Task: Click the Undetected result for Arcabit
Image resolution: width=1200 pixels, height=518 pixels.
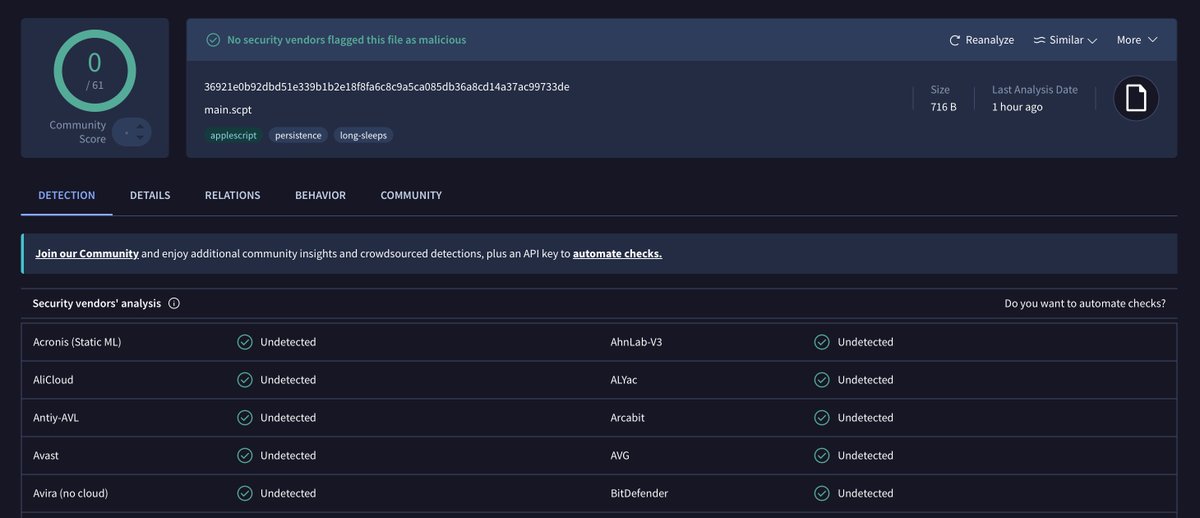Action: pos(865,418)
